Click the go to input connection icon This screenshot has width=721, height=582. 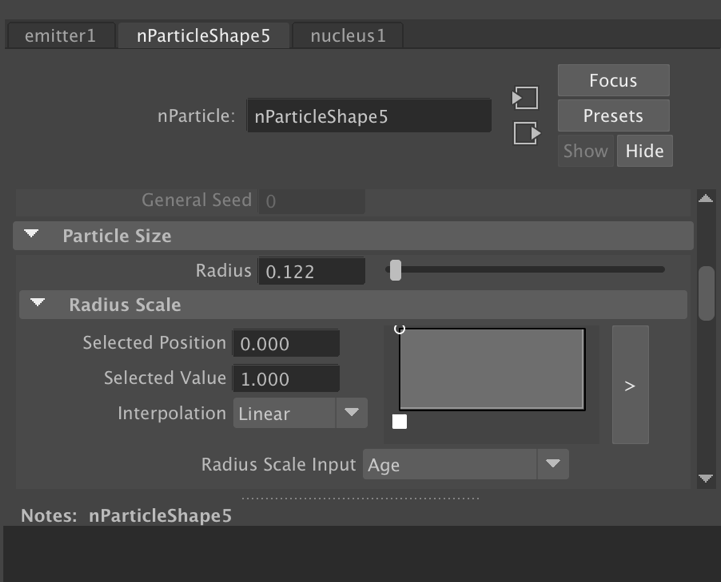pos(525,98)
